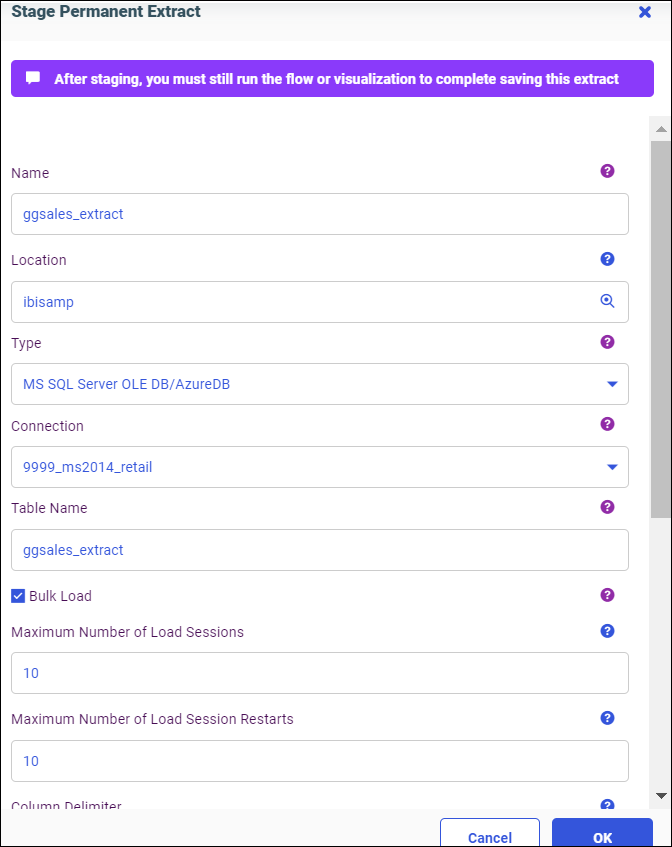Click the Location browse magnifier icon
This screenshot has height=847, width=672.
pos(607,301)
